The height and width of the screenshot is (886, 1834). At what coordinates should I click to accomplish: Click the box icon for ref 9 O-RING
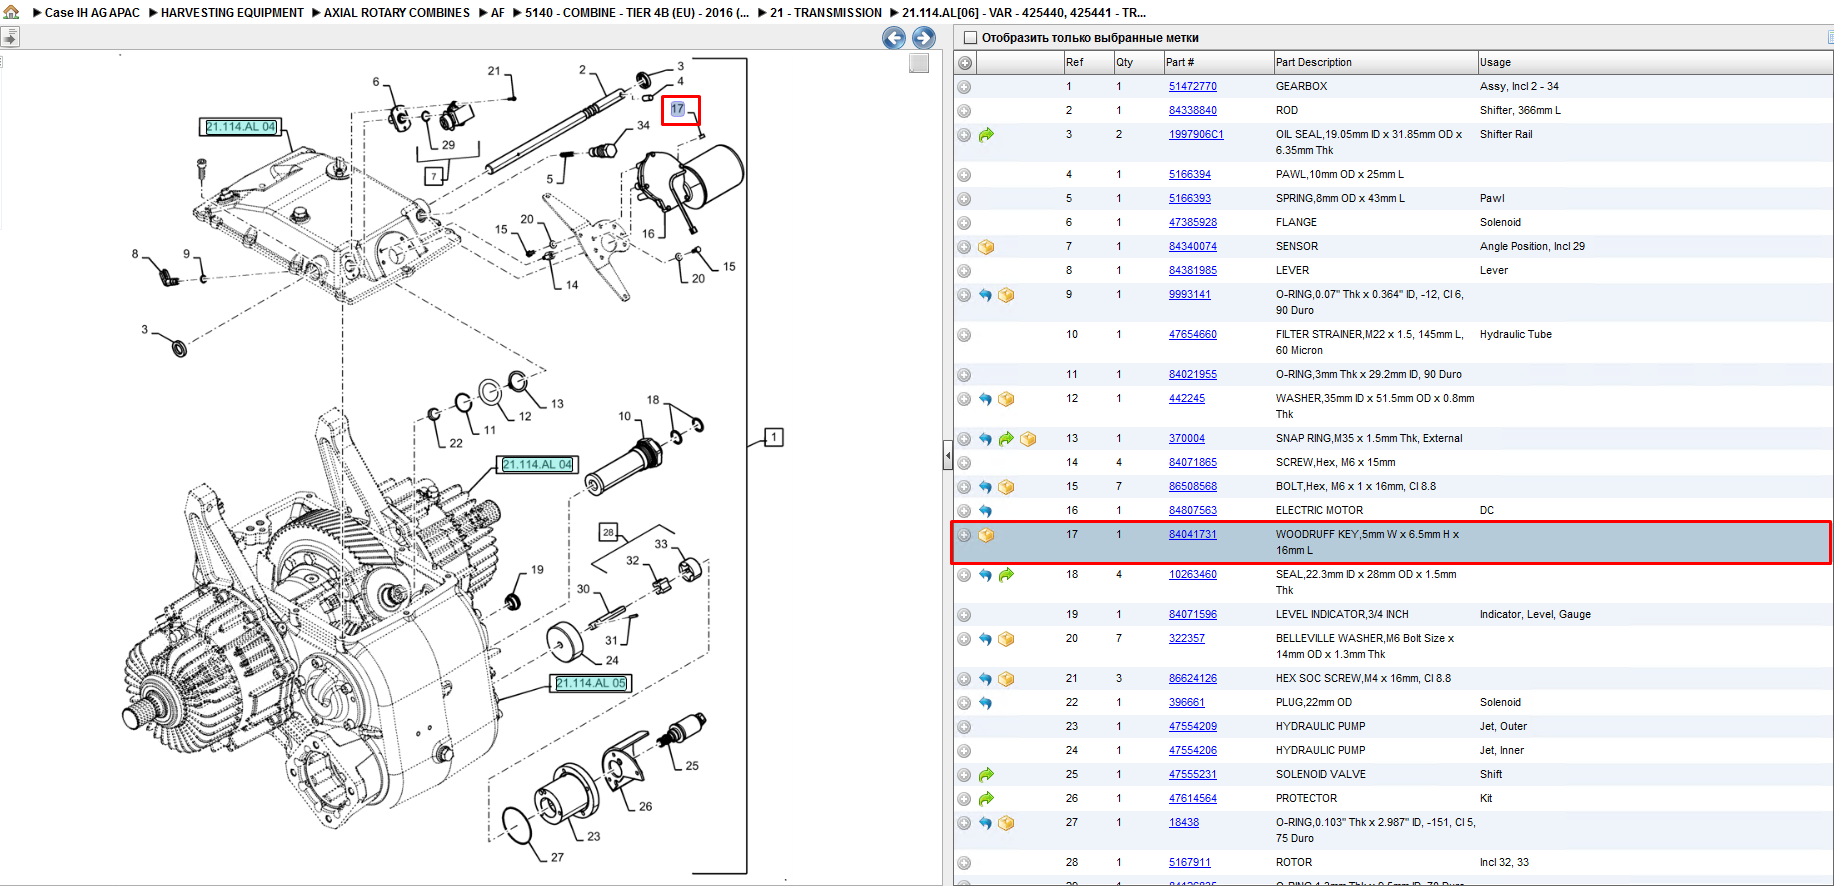tap(1006, 295)
